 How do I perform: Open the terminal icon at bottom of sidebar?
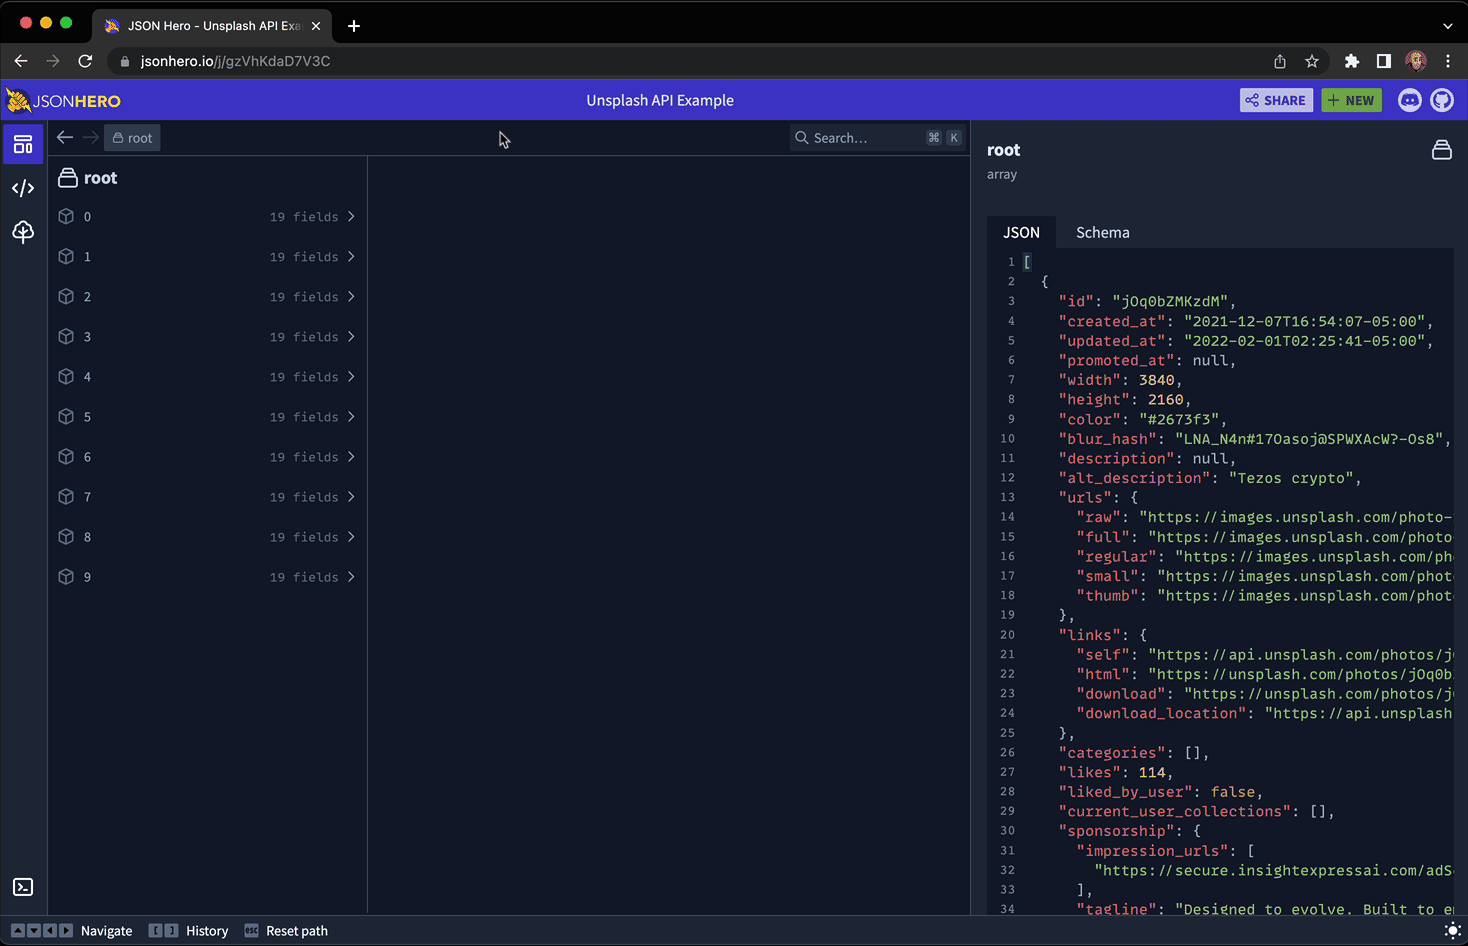(22, 887)
